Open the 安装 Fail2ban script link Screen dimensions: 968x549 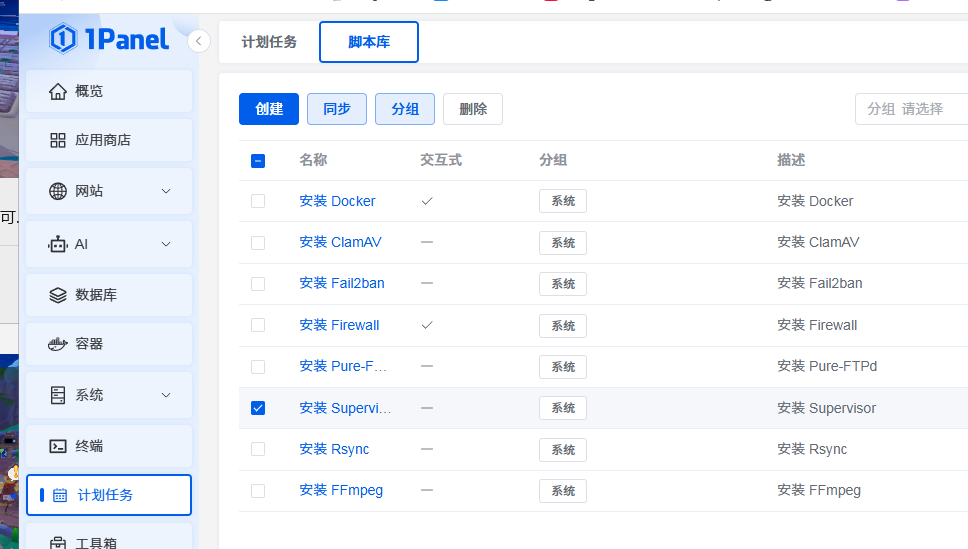(341, 283)
